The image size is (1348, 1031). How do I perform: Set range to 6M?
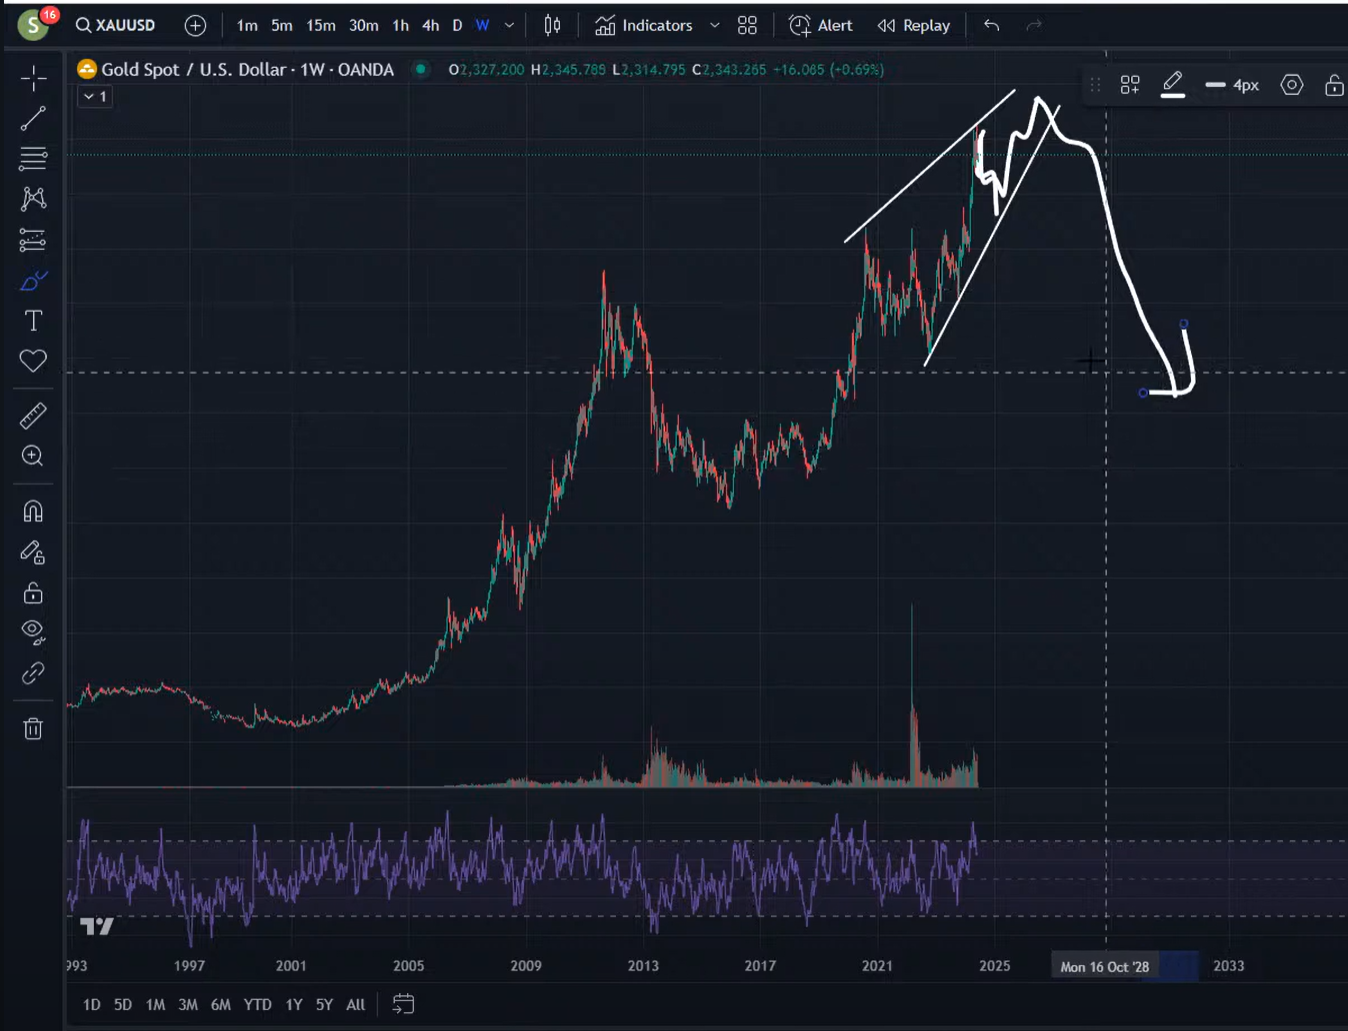[221, 1005]
